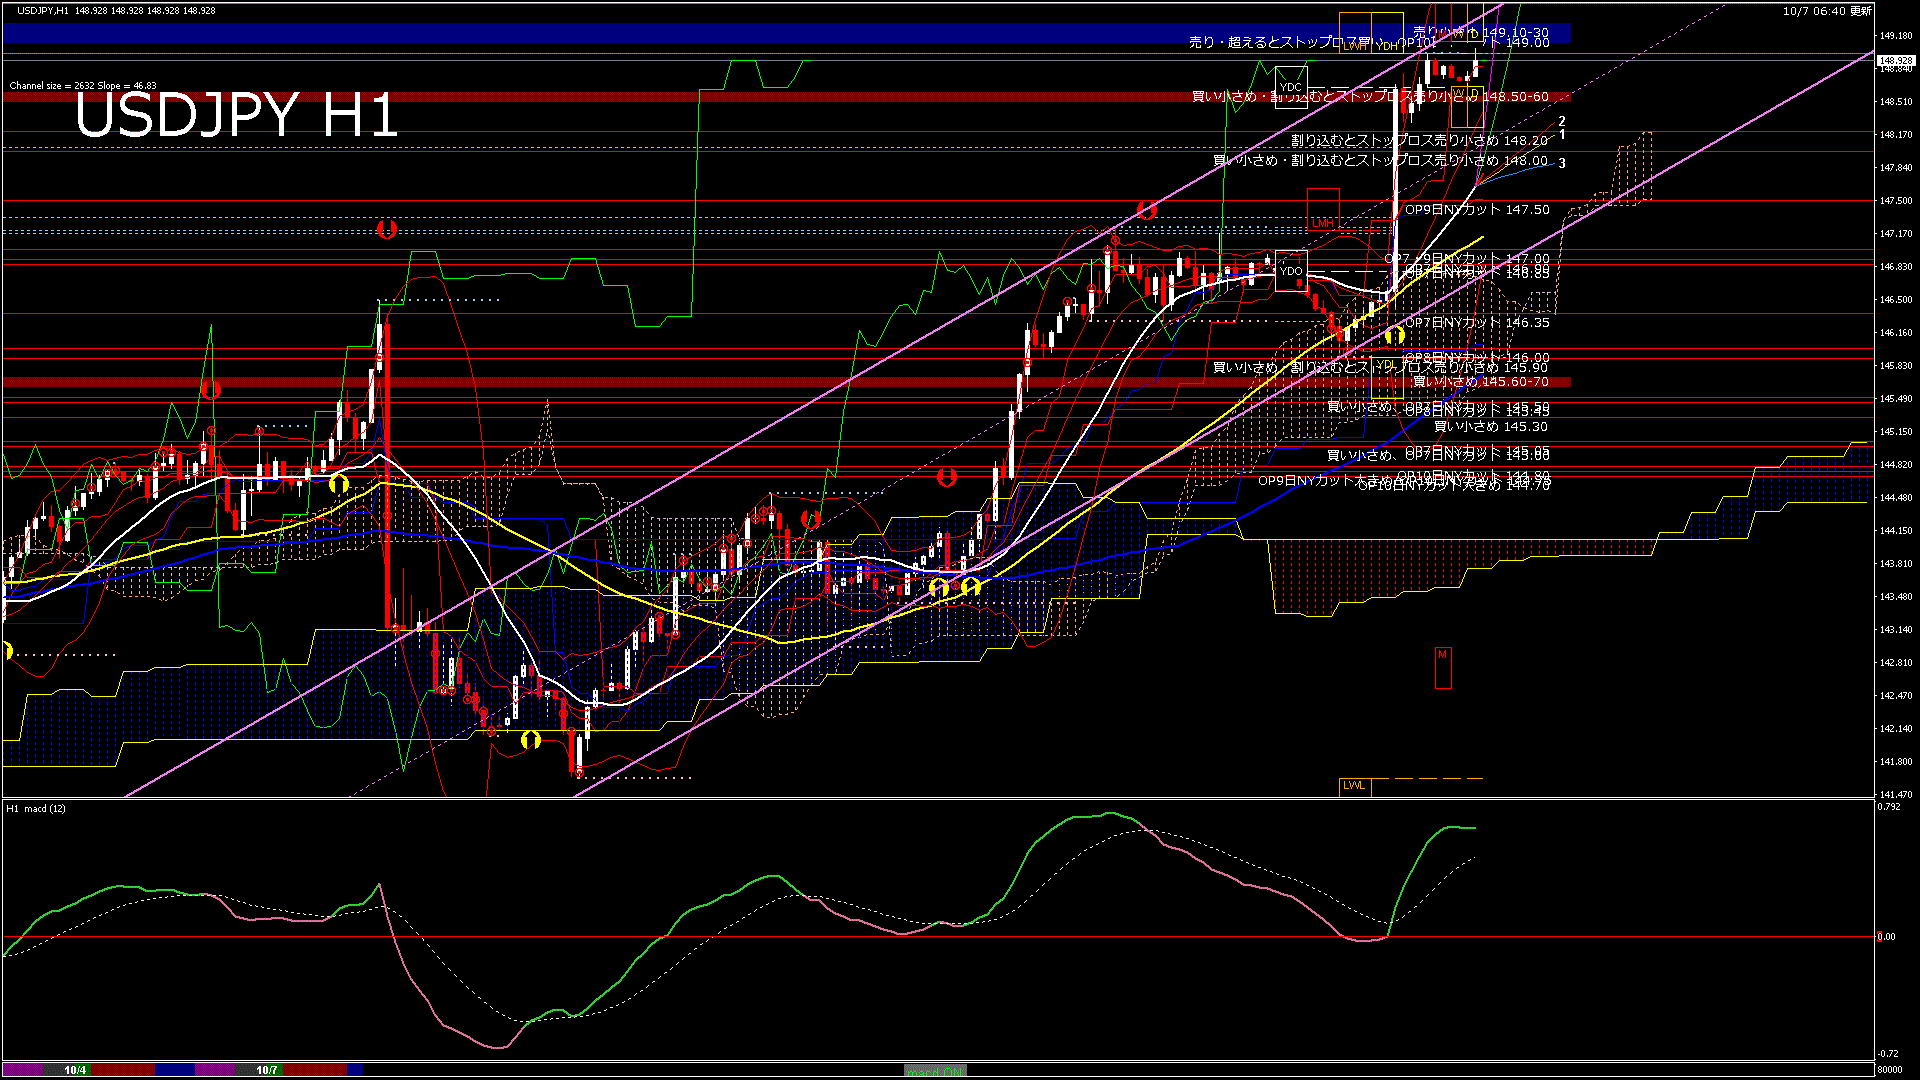Viewport: 1920px width, 1080px height.
Task: Click the first purple session color bar
Action: click(x=22, y=1070)
